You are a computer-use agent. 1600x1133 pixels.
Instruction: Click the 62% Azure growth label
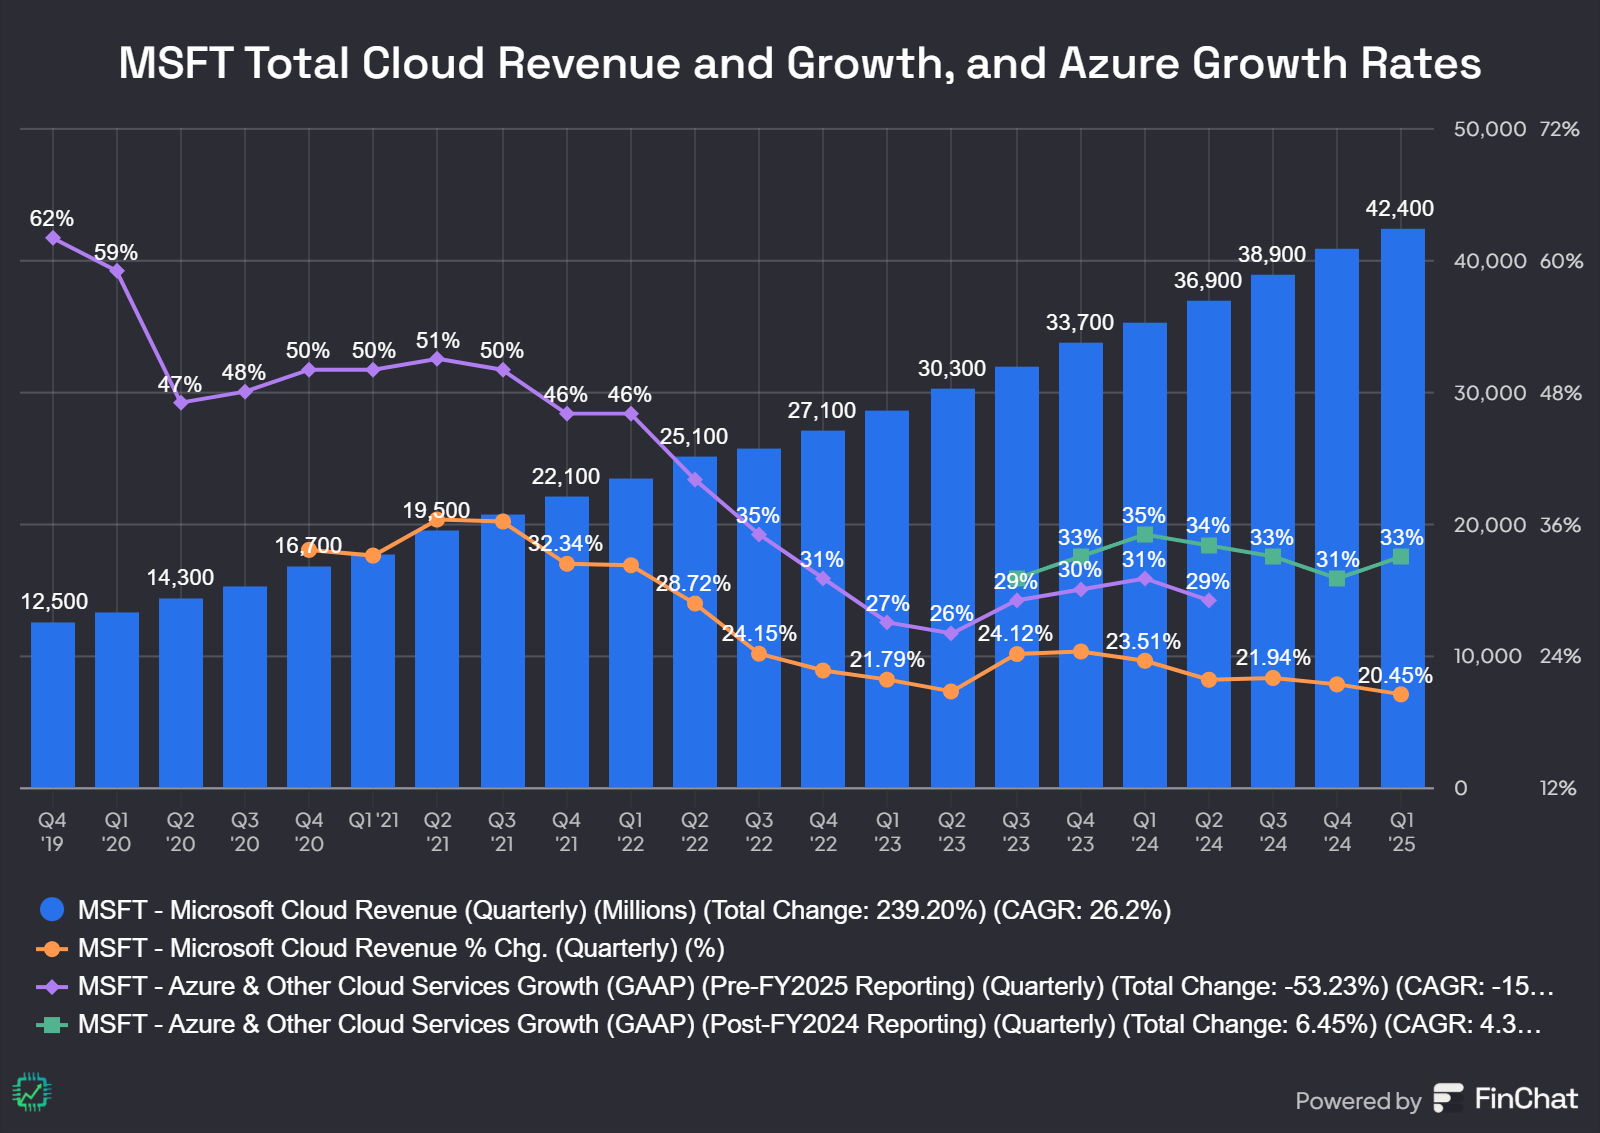coord(52,218)
